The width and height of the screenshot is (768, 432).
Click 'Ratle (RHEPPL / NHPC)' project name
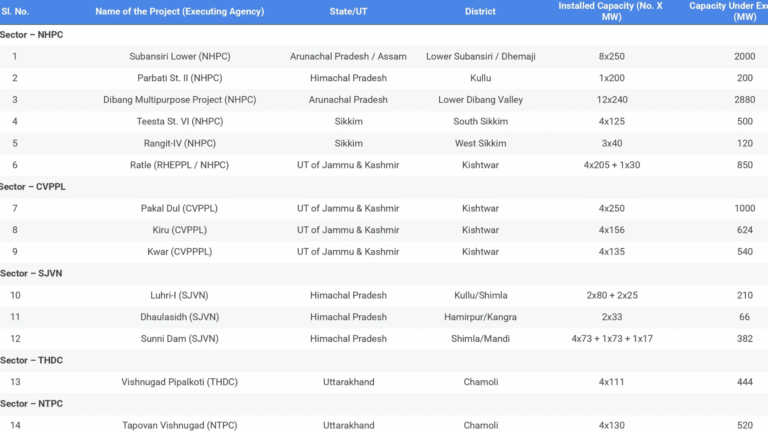pos(180,165)
